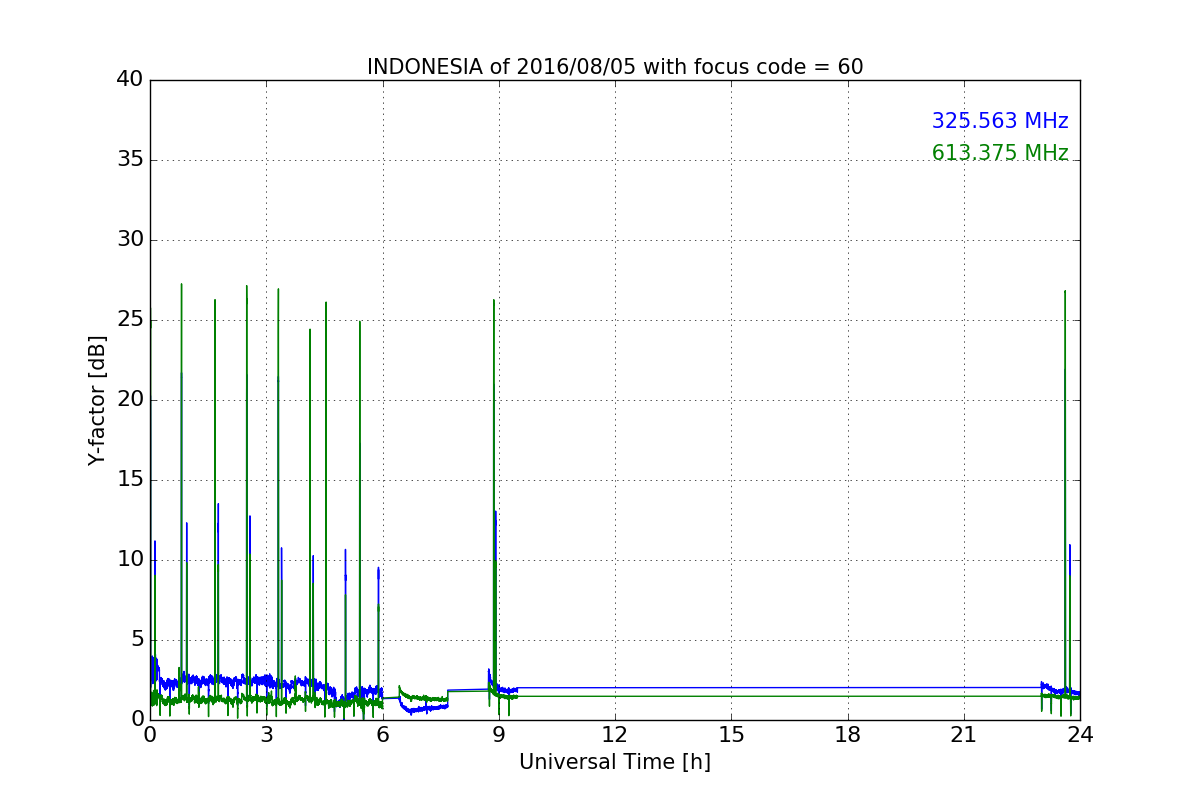Click x-axis tick label '21'
Viewport: 1200px width, 800px height.
964,735
